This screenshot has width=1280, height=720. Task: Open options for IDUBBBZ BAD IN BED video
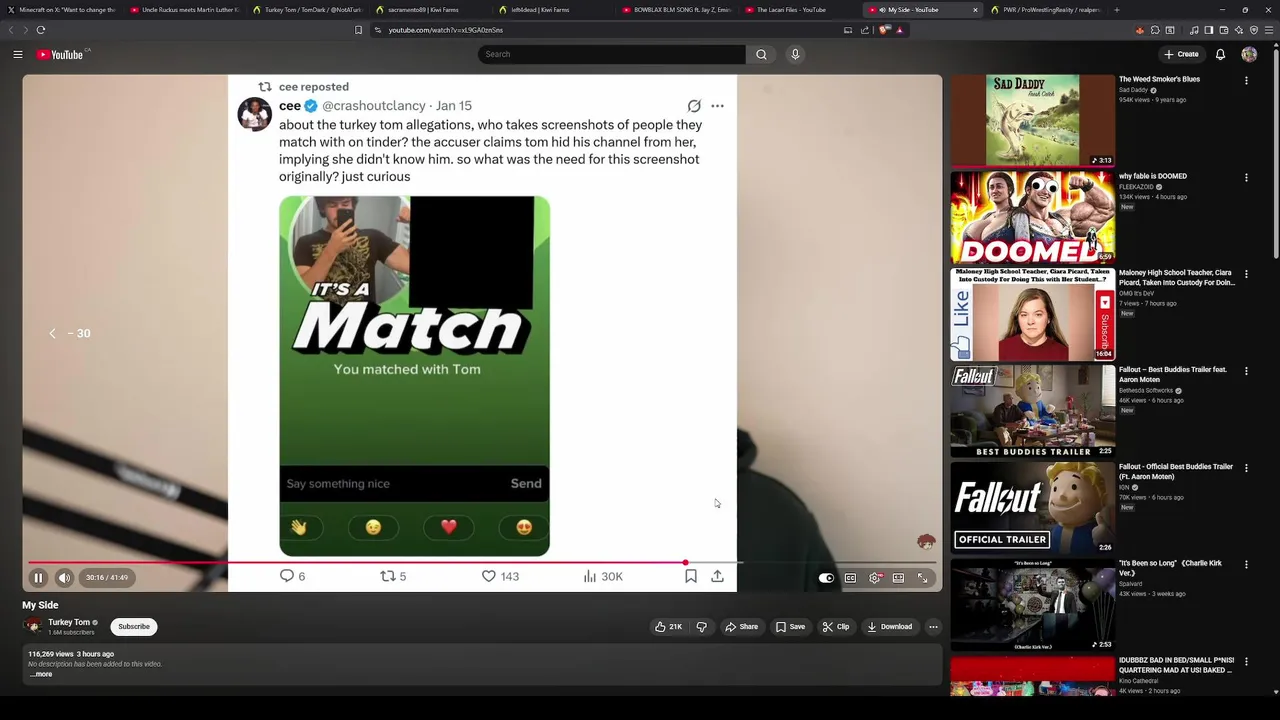[x=1246, y=662]
